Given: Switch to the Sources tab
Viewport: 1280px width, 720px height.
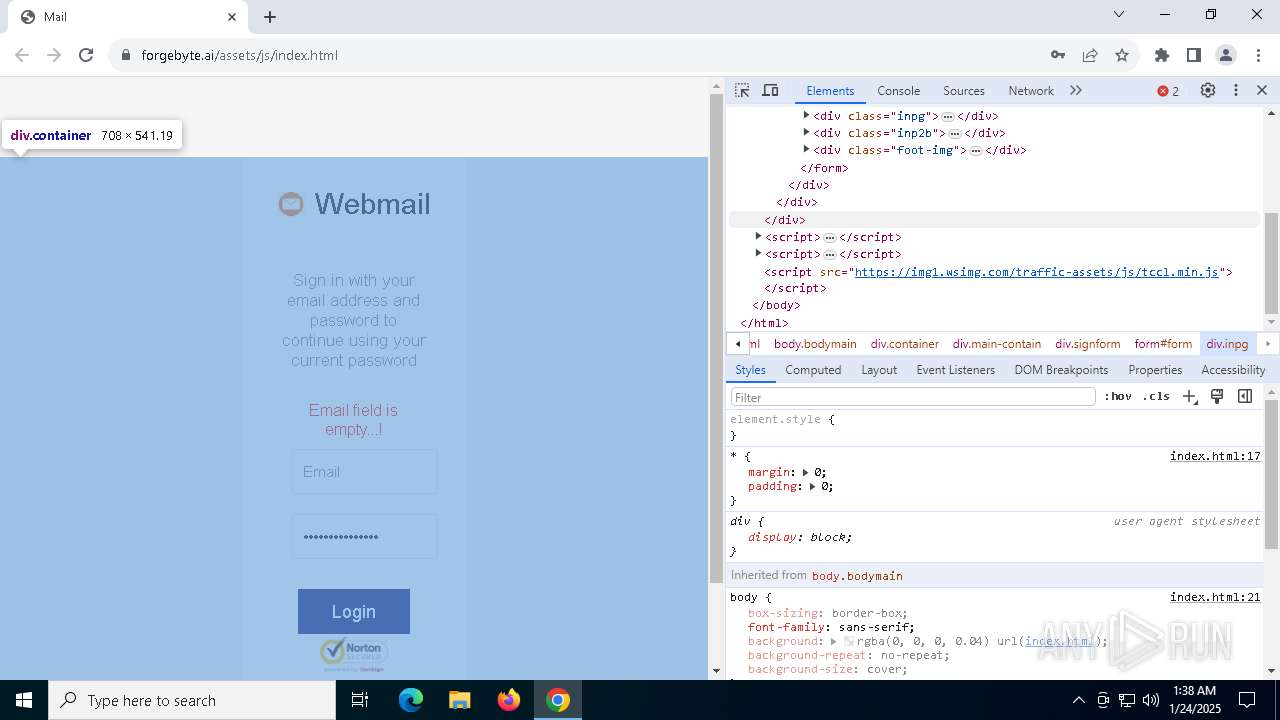Looking at the screenshot, I should (x=964, y=90).
